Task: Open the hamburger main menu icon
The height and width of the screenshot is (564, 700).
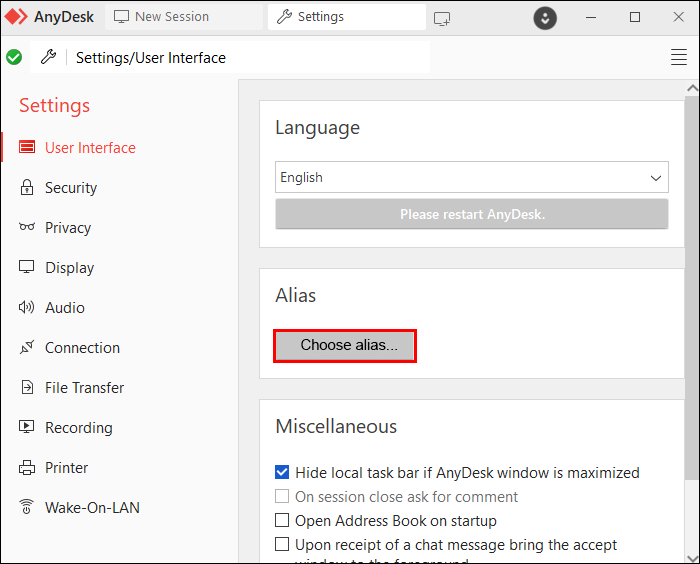Action: click(x=679, y=58)
